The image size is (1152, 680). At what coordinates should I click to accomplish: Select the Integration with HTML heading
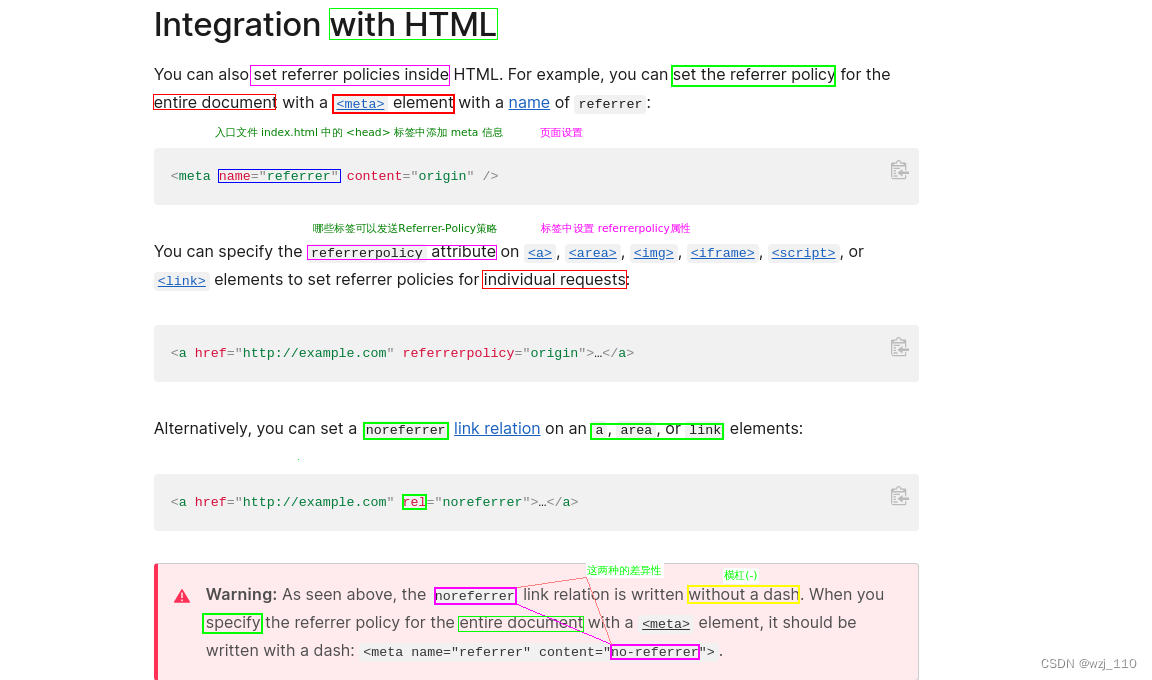coord(325,24)
